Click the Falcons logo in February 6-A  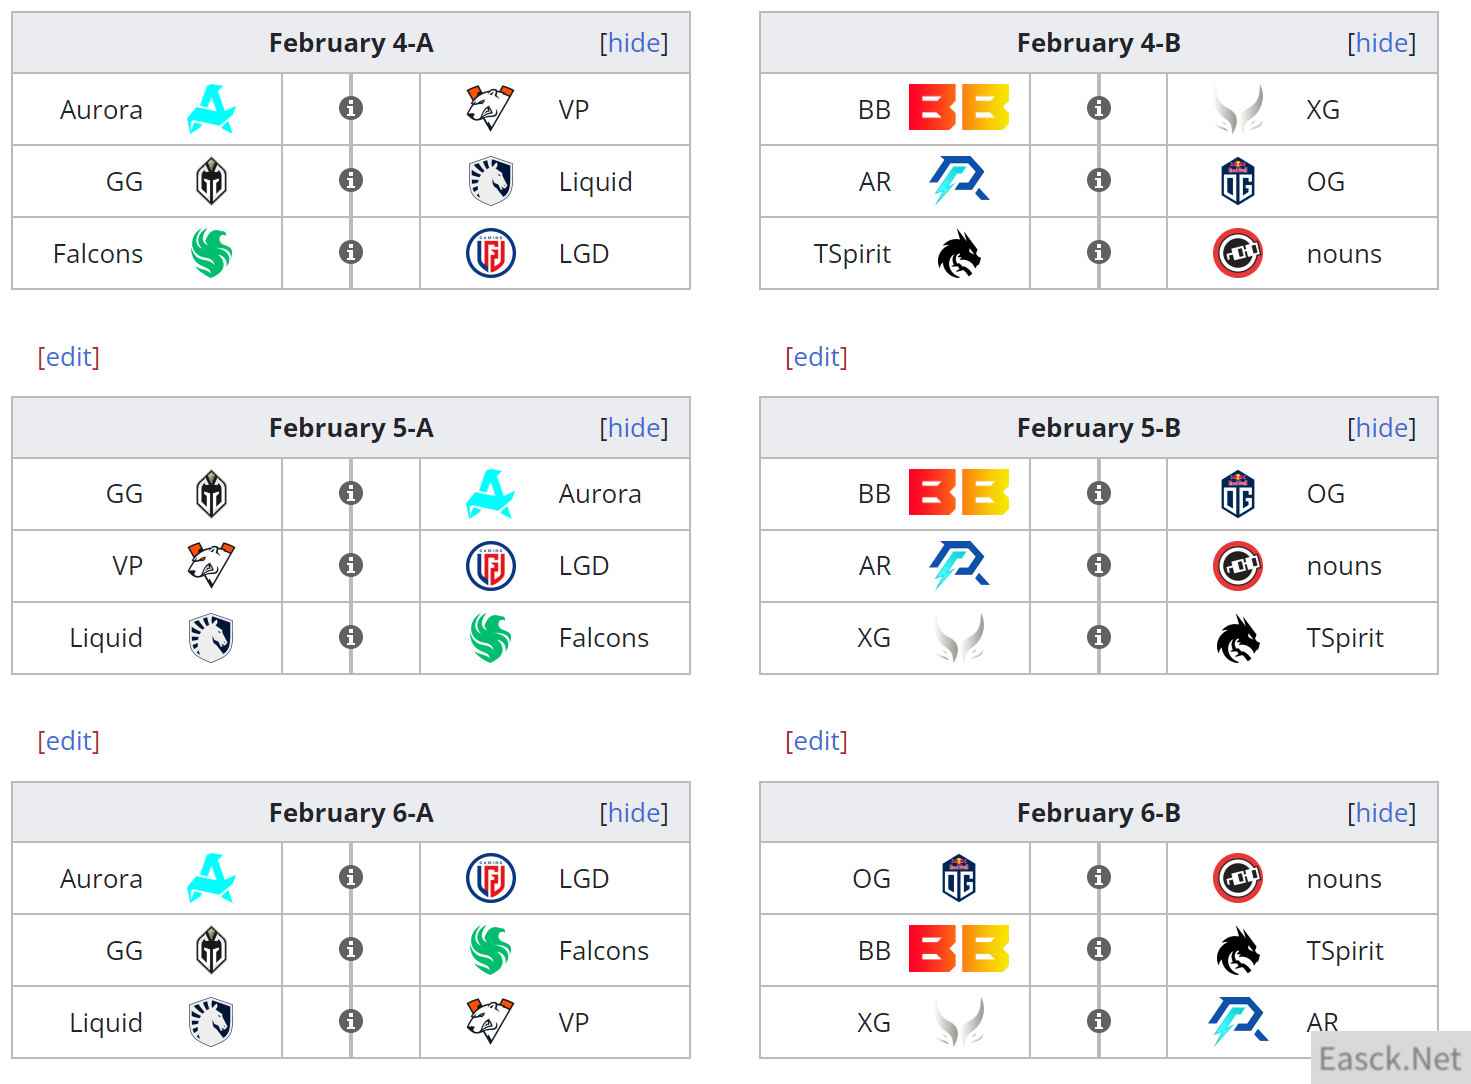[x=490, y=950]
